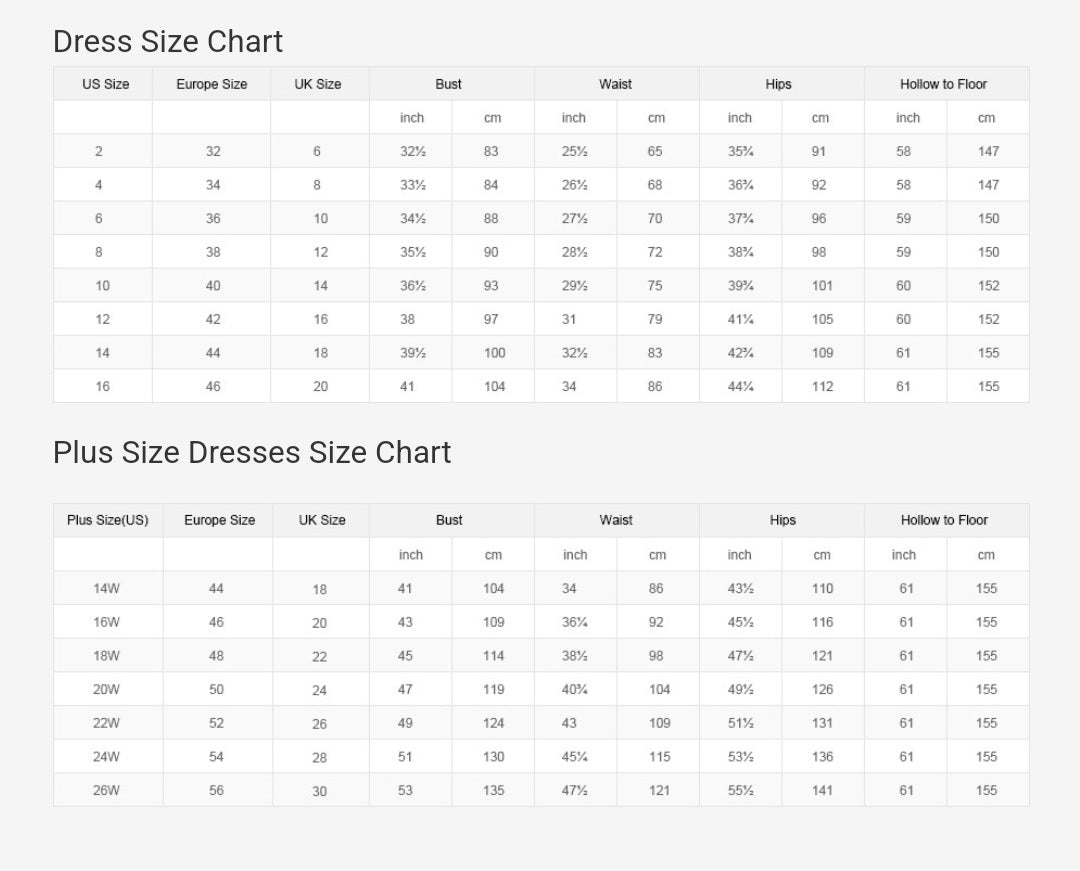This screenshot has height=871, width=1080.
Task: Select the 141 cm hips value
Action: pos(822,790)
